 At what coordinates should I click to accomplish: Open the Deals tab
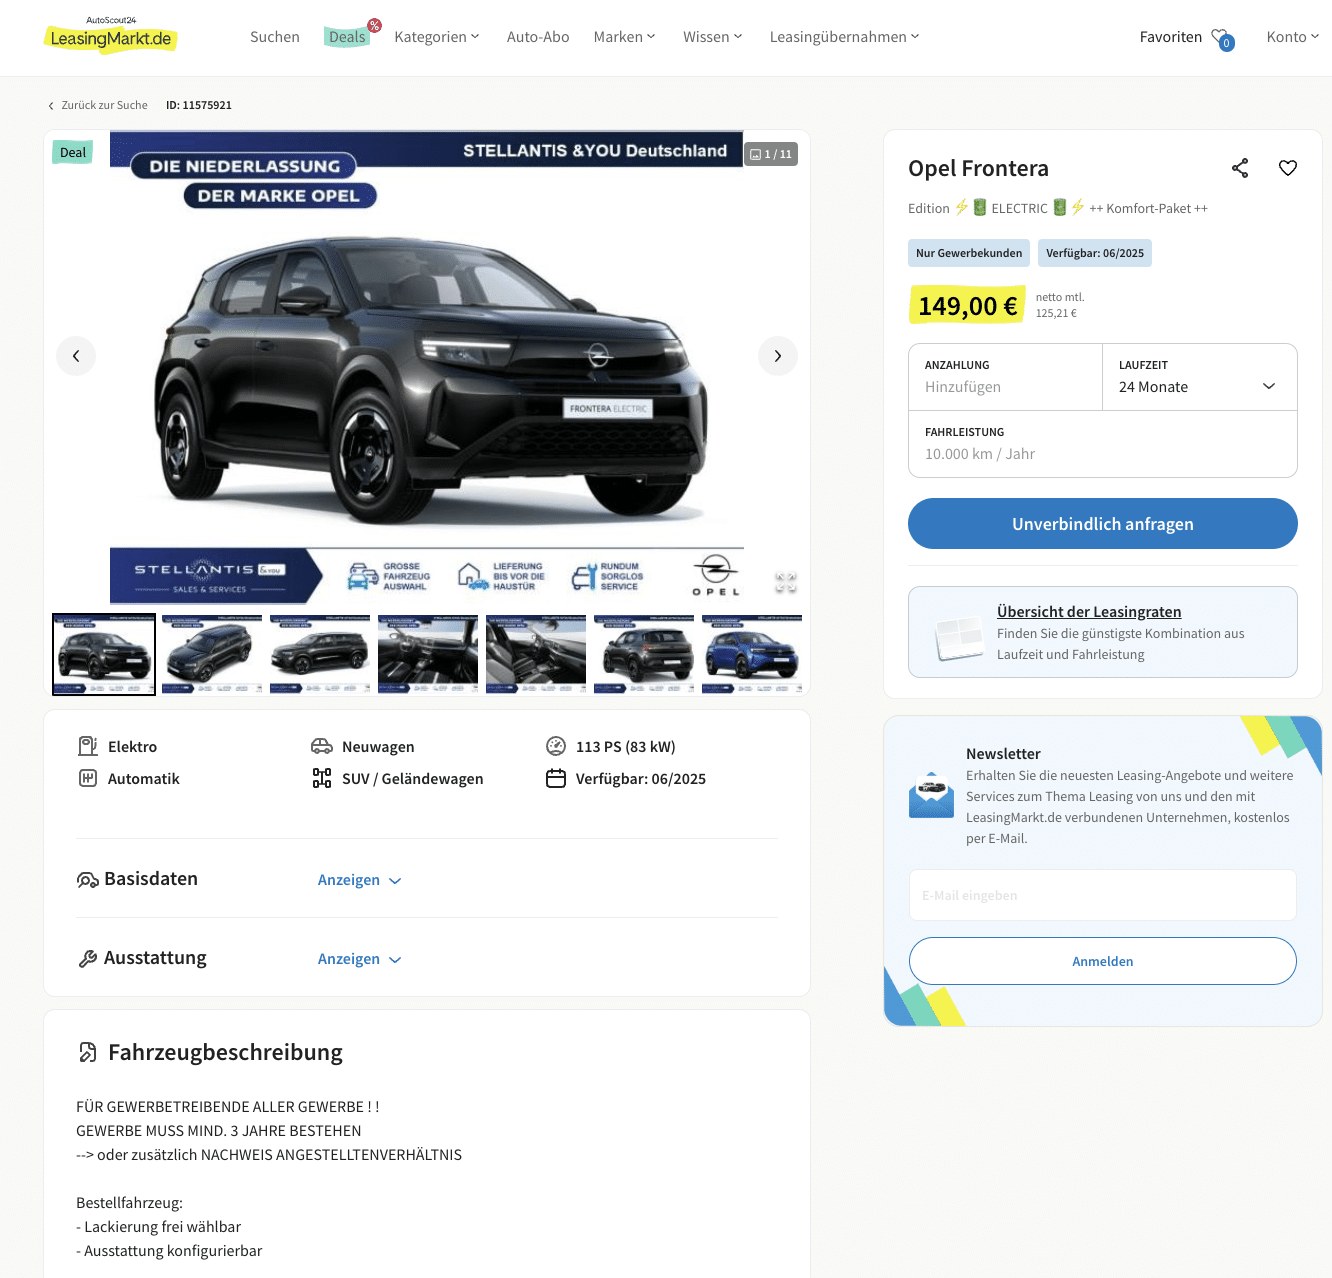347,37
